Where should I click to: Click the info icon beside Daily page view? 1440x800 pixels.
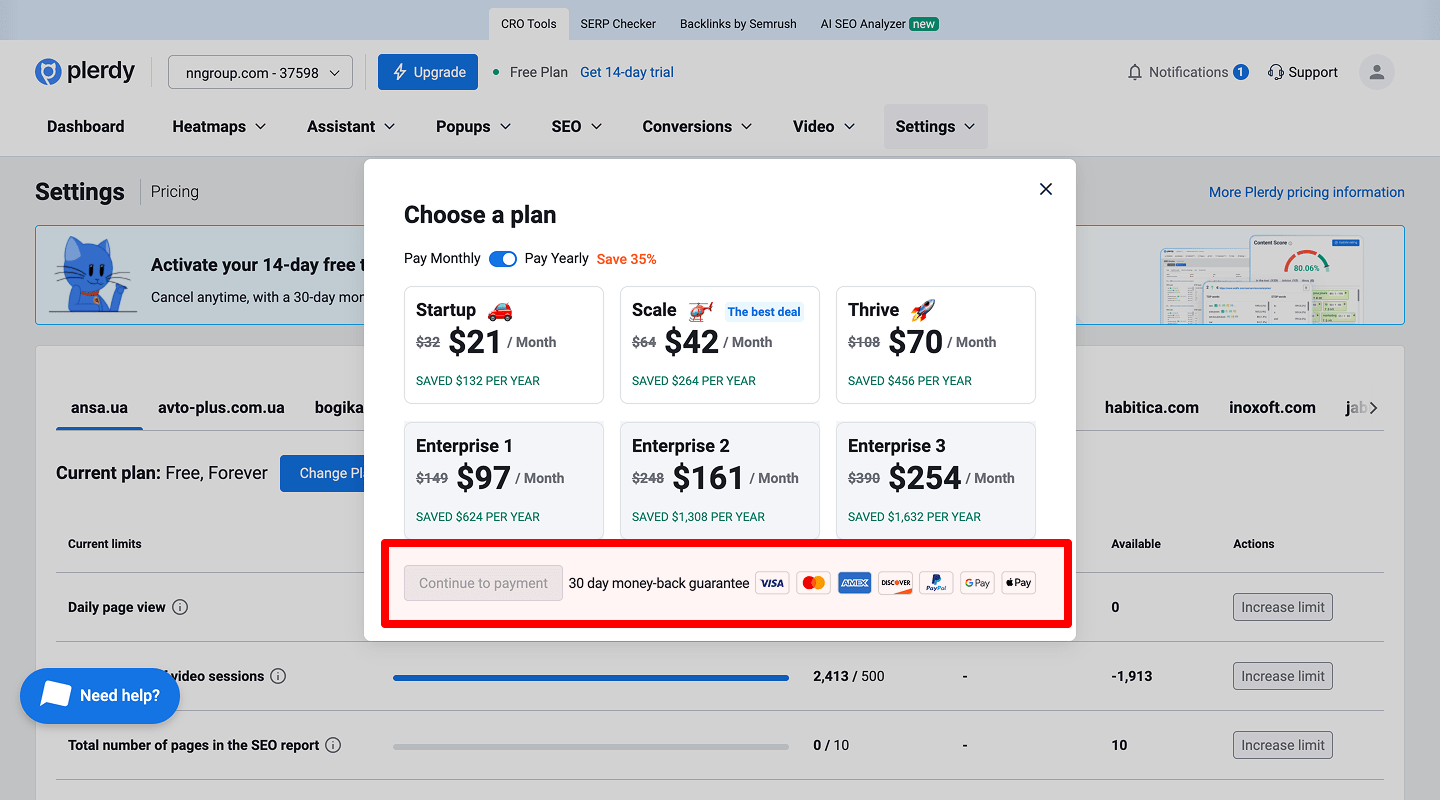click(x=179, y=606)
